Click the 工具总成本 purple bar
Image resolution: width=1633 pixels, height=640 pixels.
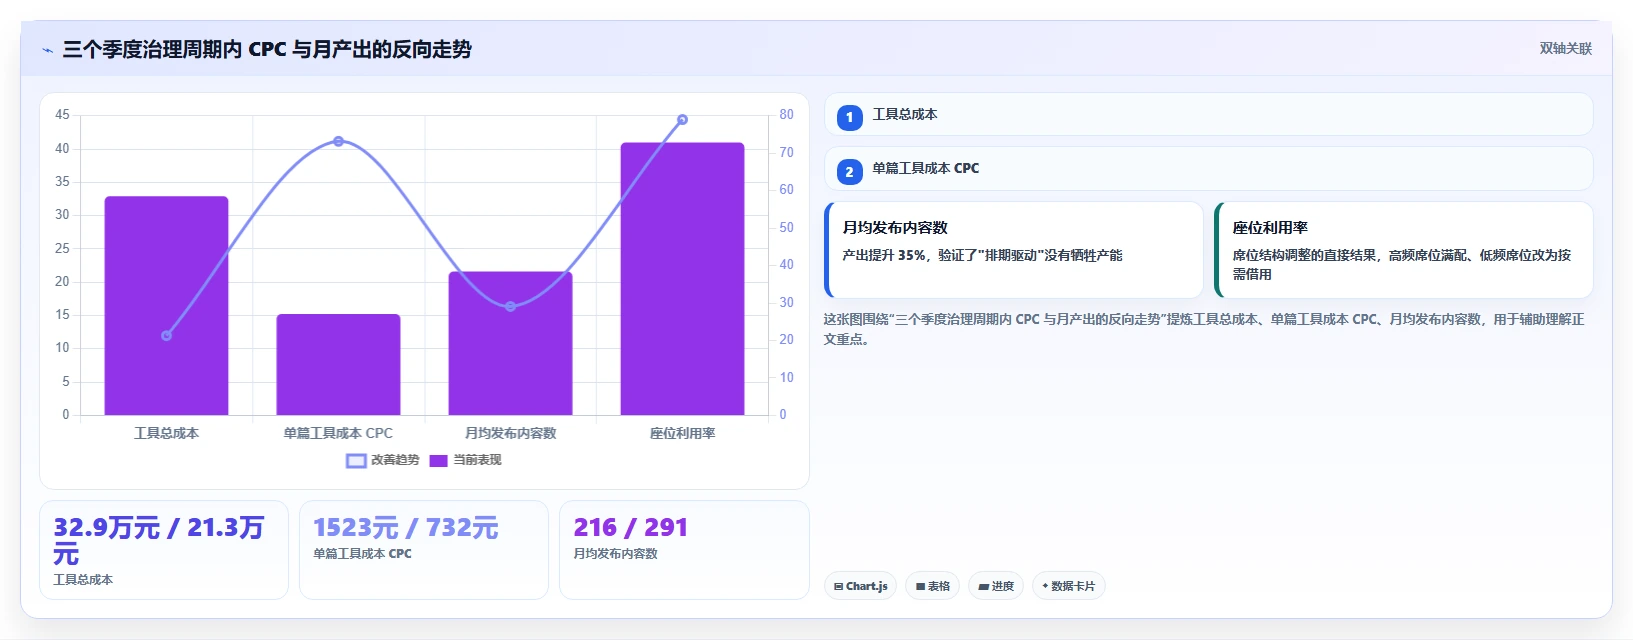click(166, 305)
